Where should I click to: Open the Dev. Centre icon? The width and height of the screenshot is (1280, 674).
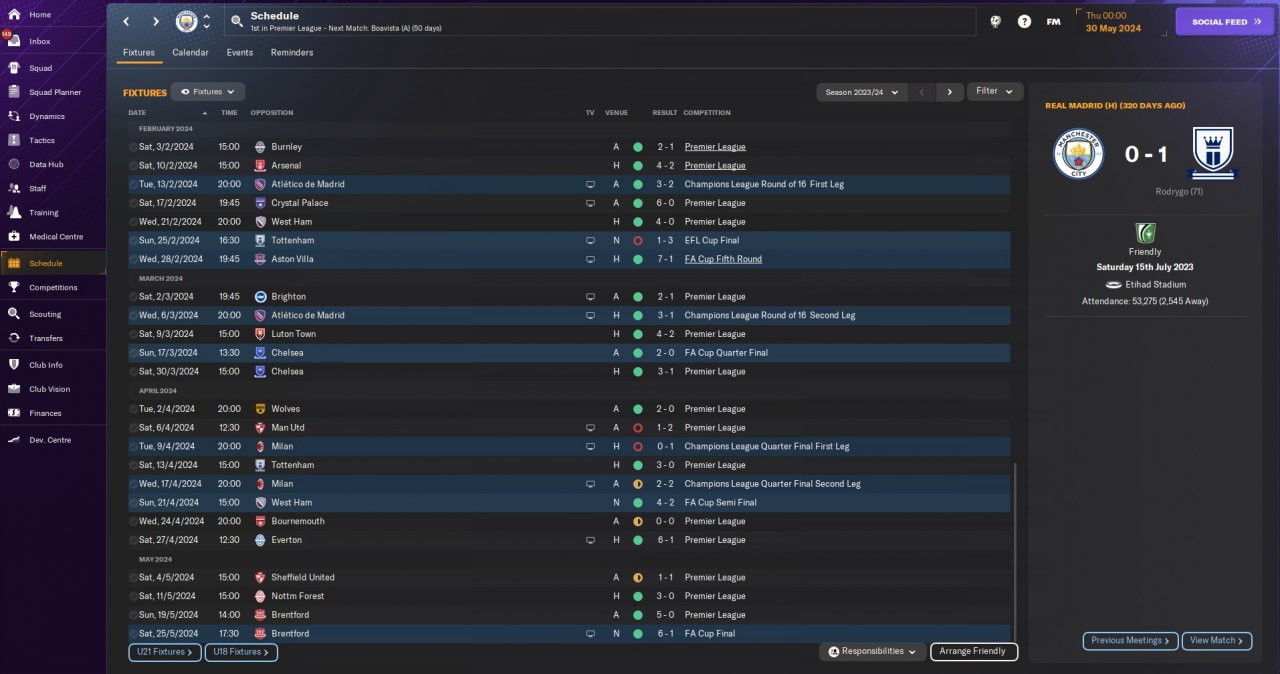(x=14, y=440)
